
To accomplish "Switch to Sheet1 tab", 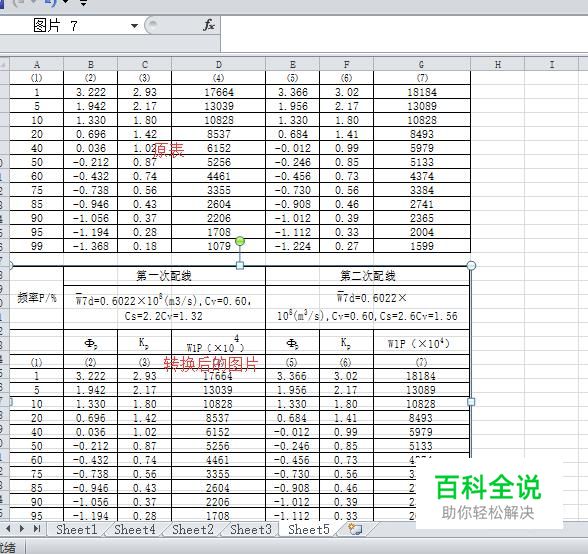I will (x=76, y=529).
